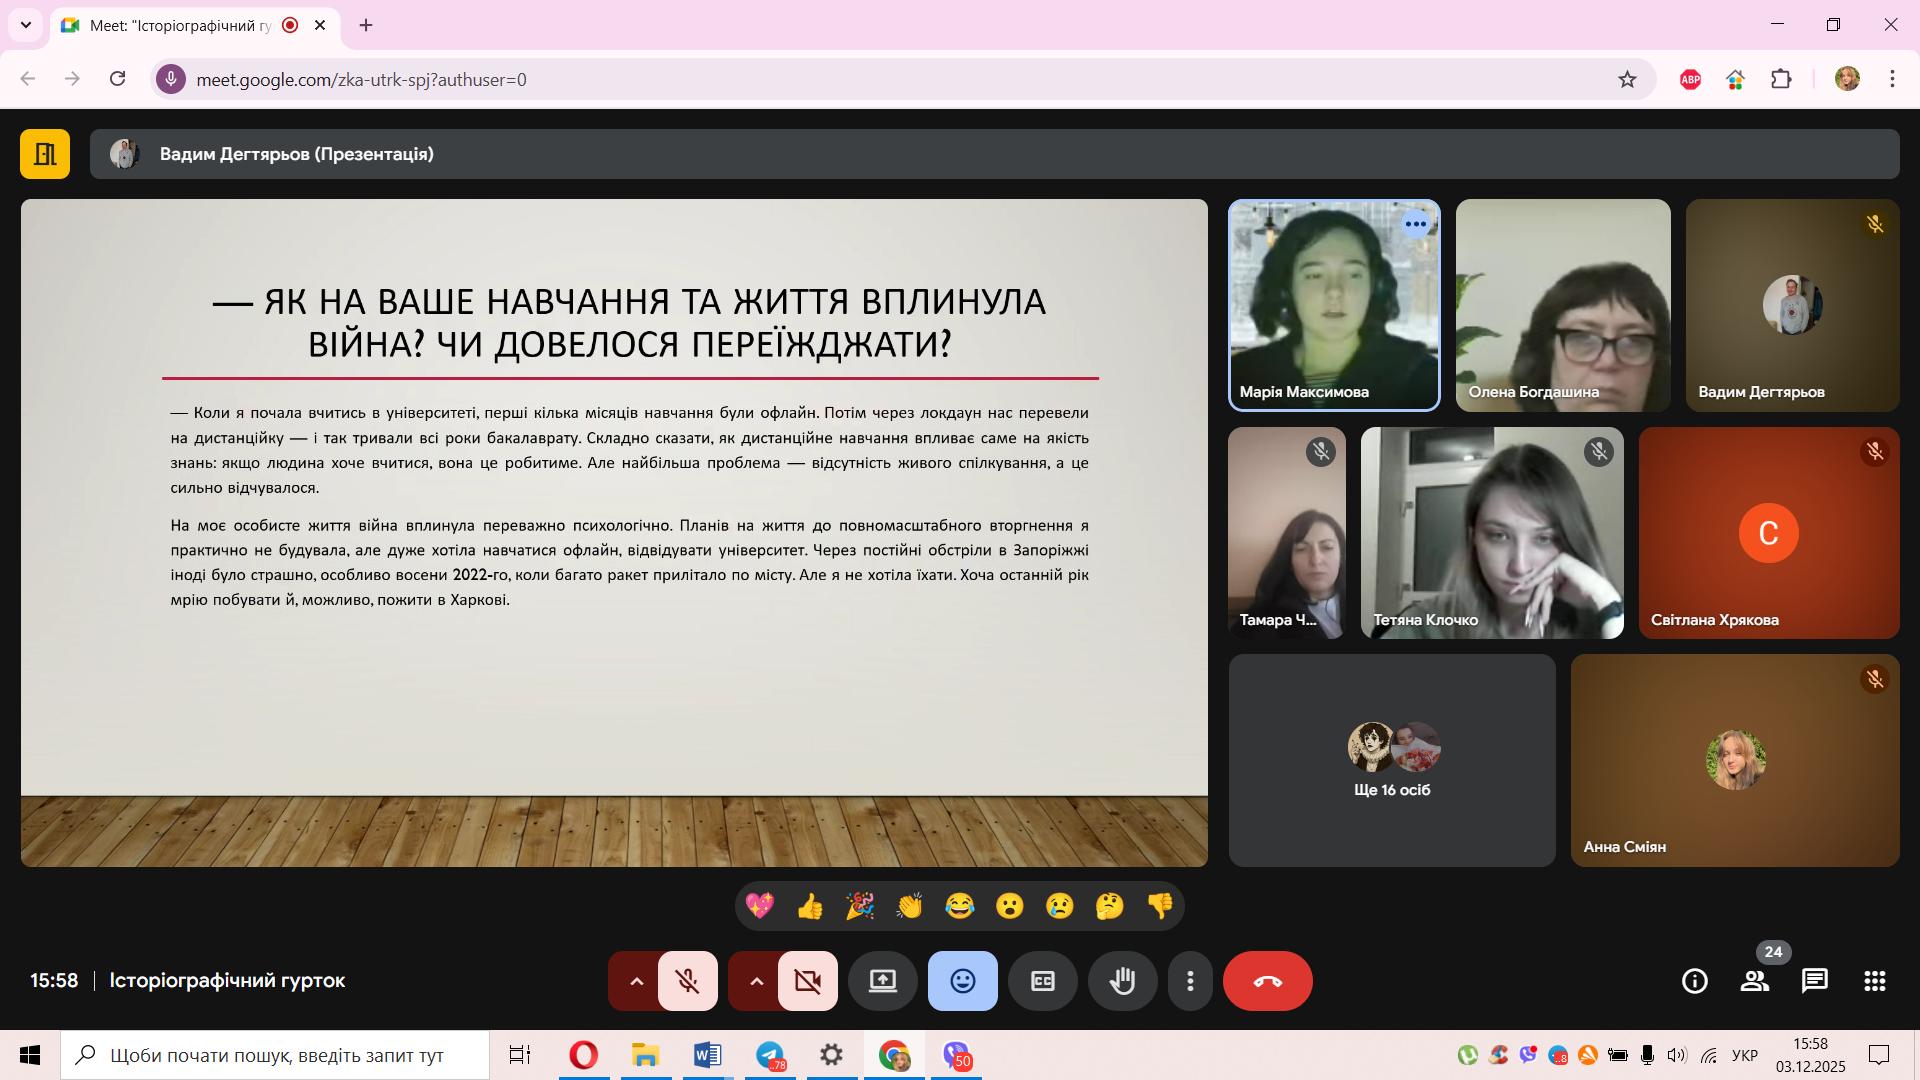1920x1080 pixels.
Task: Show the participants list icon
Action: 1754,981
